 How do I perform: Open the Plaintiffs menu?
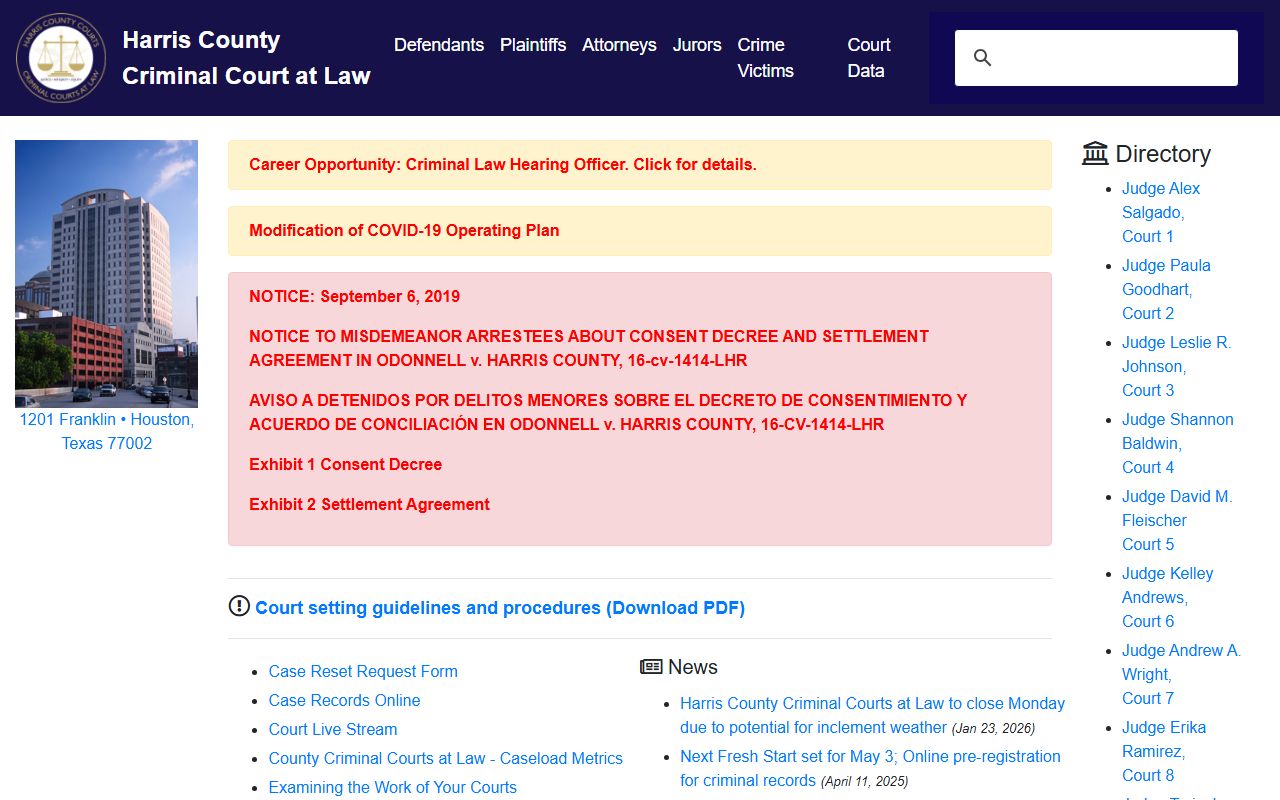pyautogui.click(x=533, y=45)
